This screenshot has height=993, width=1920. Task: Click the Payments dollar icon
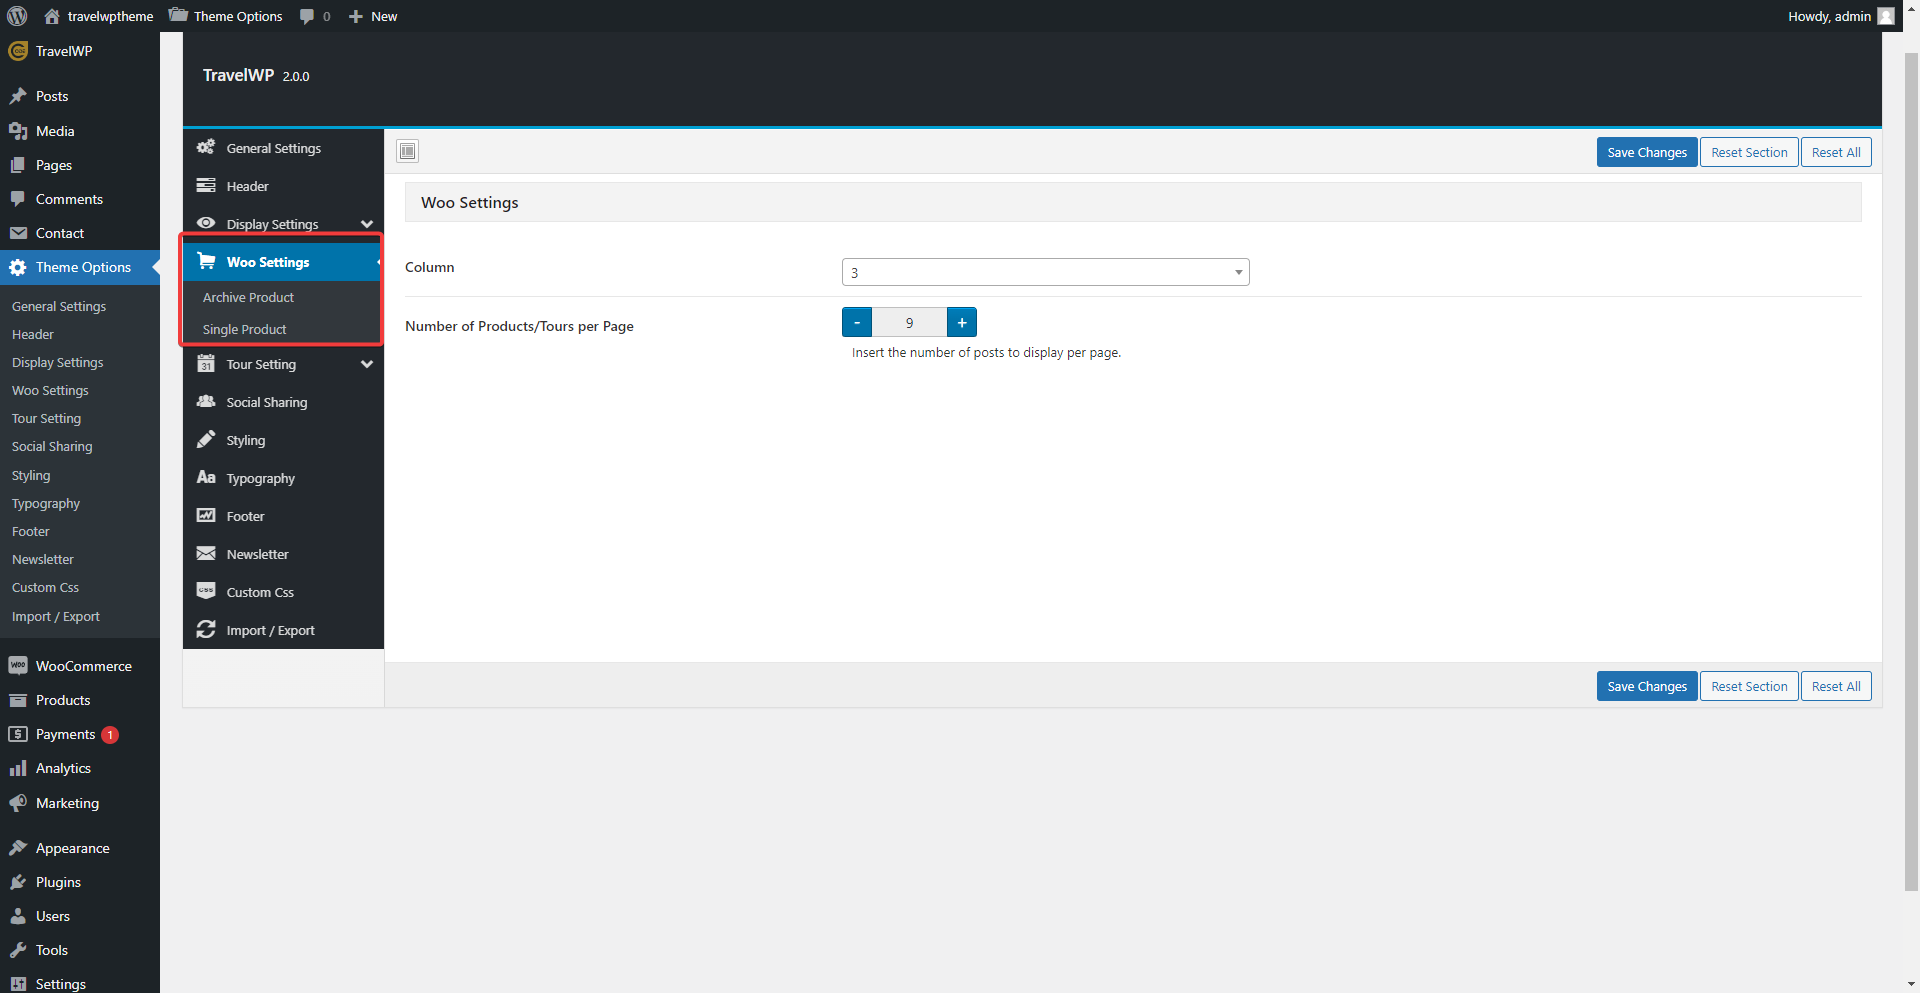coord(17,734)
